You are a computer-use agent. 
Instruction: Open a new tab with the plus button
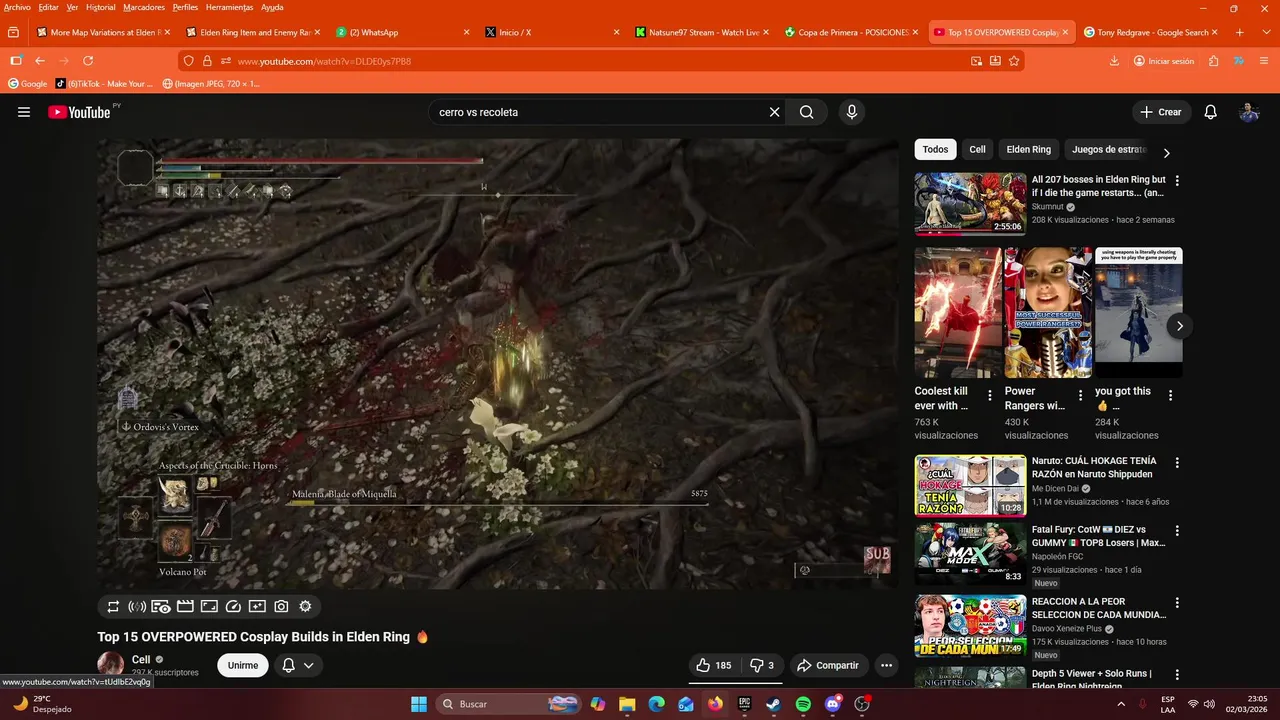(x=1239, y=32)
